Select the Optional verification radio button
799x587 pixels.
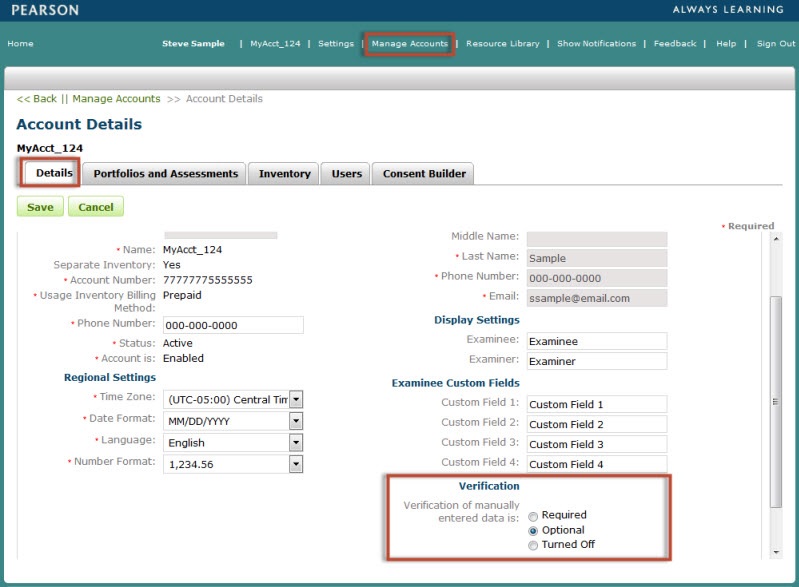coord(534,530)
